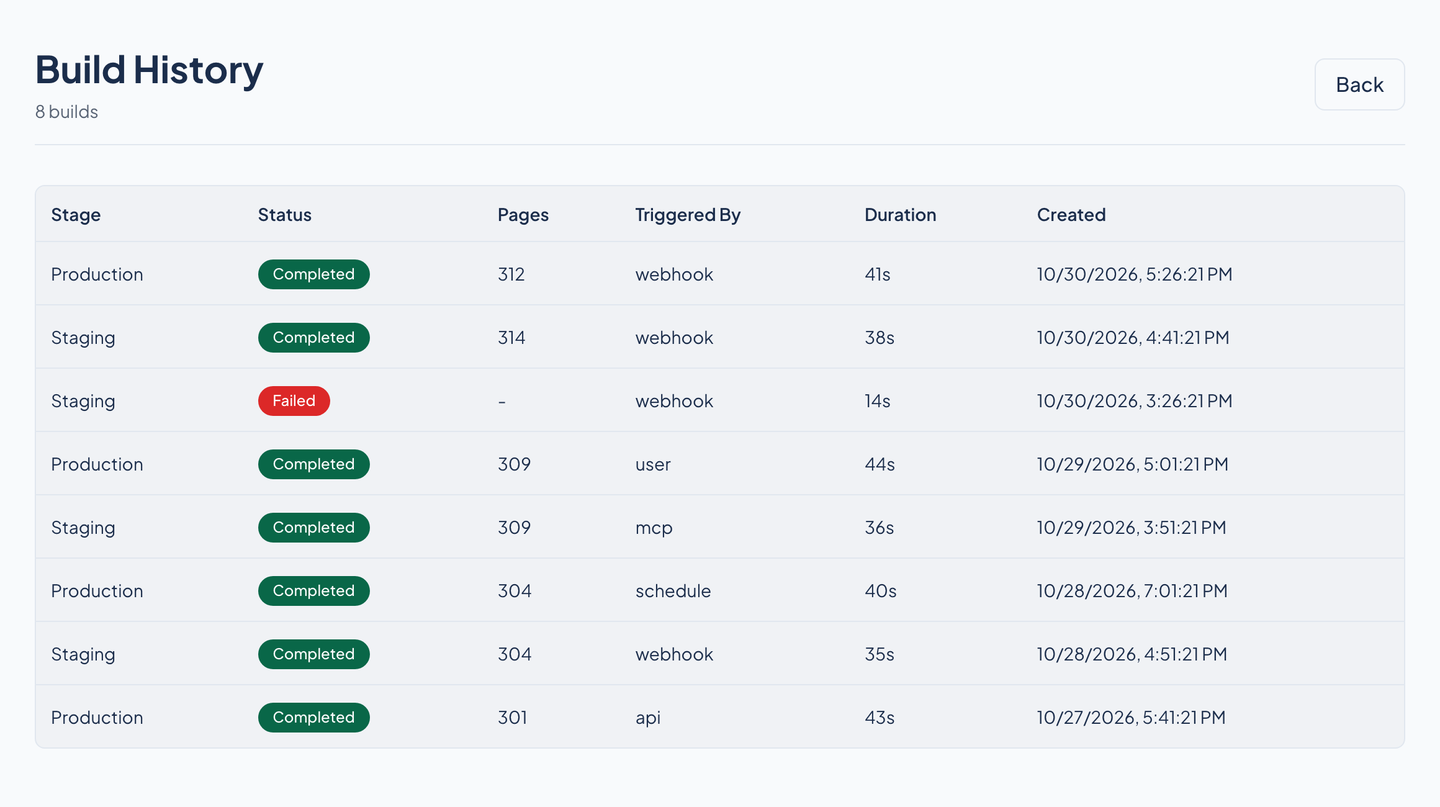Image resolution: width=1440 pixels, height=807 pixels.
Task: Click the "8 builds" count text
Action: [67, 112]
